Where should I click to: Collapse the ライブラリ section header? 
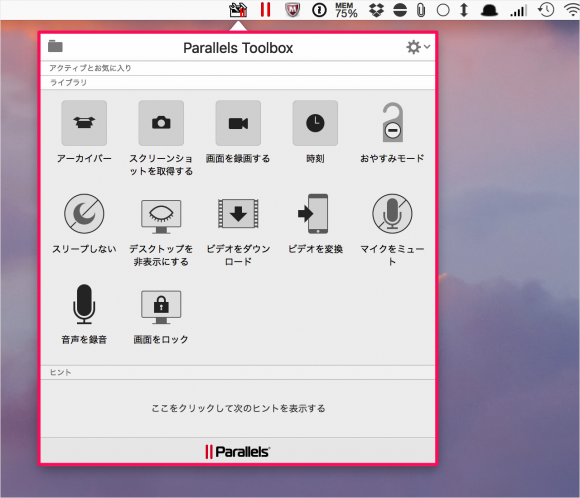[238, 83]
